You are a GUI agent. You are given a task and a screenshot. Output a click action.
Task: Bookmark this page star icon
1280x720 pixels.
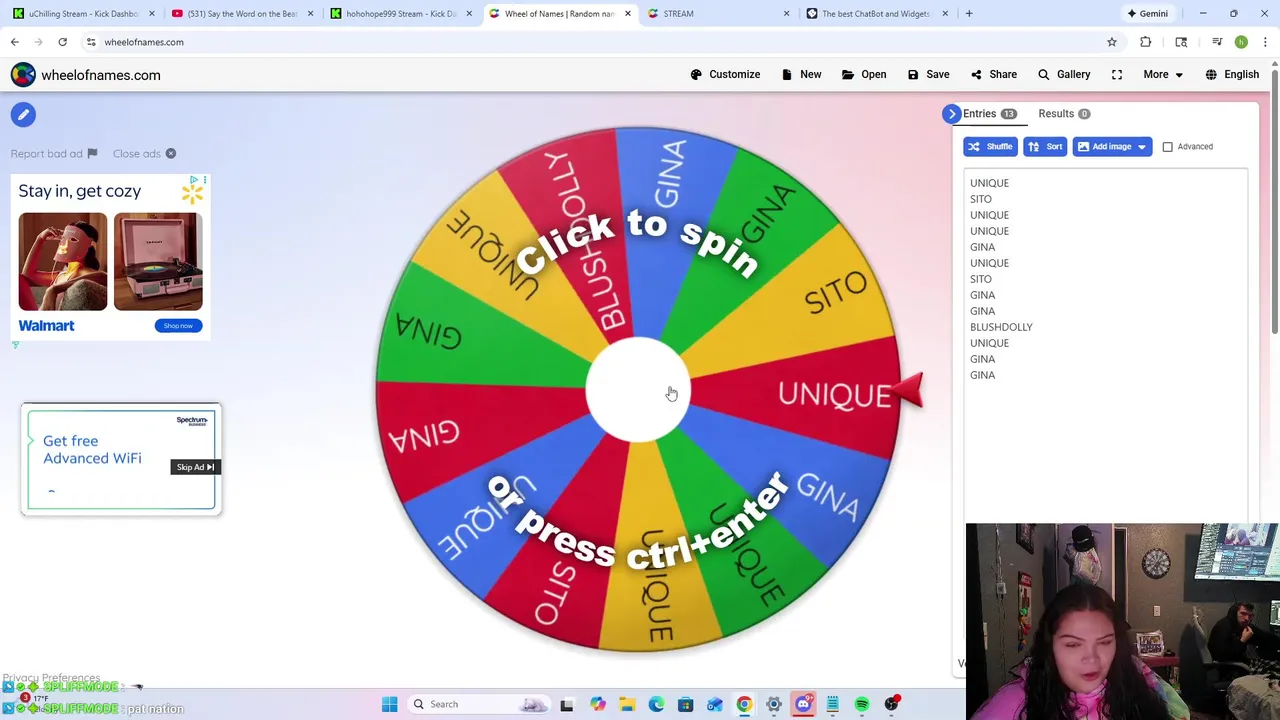coord(1111,42)
